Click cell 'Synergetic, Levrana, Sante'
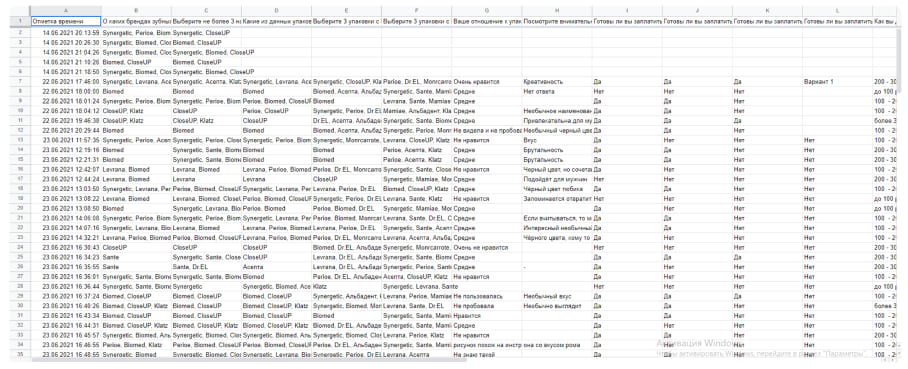 [x=421, y=285]
